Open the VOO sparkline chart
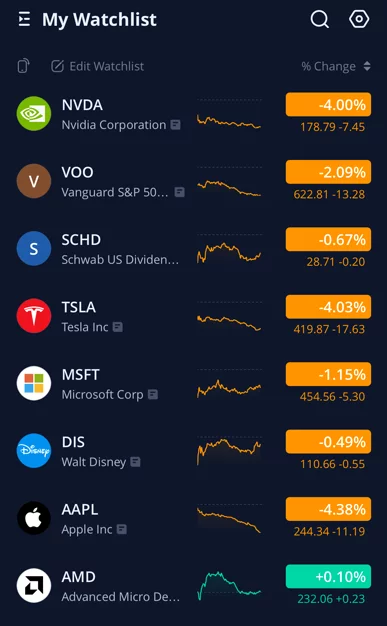The width and height of the screenshot is (387, 626). point(229,181)
